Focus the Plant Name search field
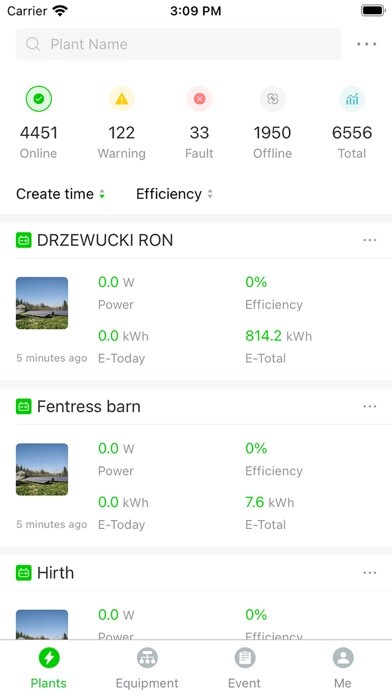Viewport: 392px width, 696px height. pos(179,44)
